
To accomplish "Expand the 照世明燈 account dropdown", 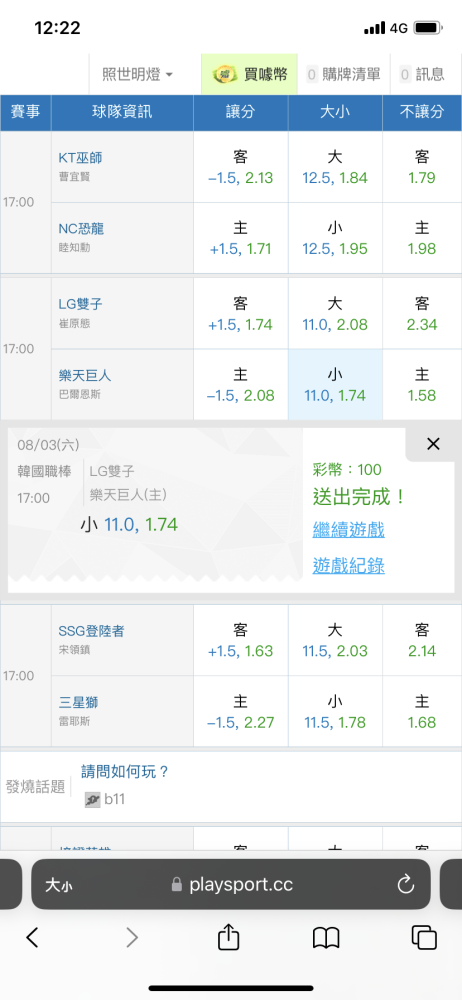I will coord(137,74).
